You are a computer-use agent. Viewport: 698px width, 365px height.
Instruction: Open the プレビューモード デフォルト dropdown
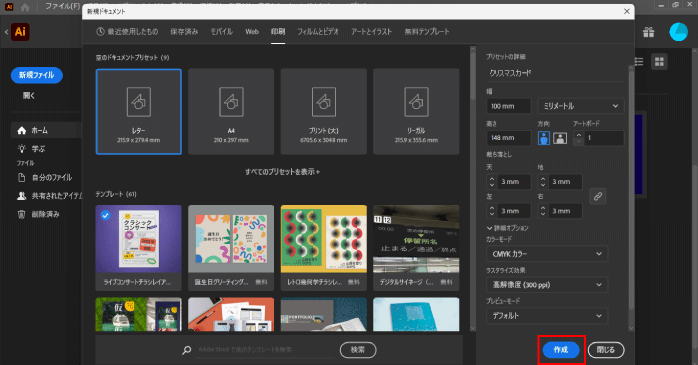[547, 316]
